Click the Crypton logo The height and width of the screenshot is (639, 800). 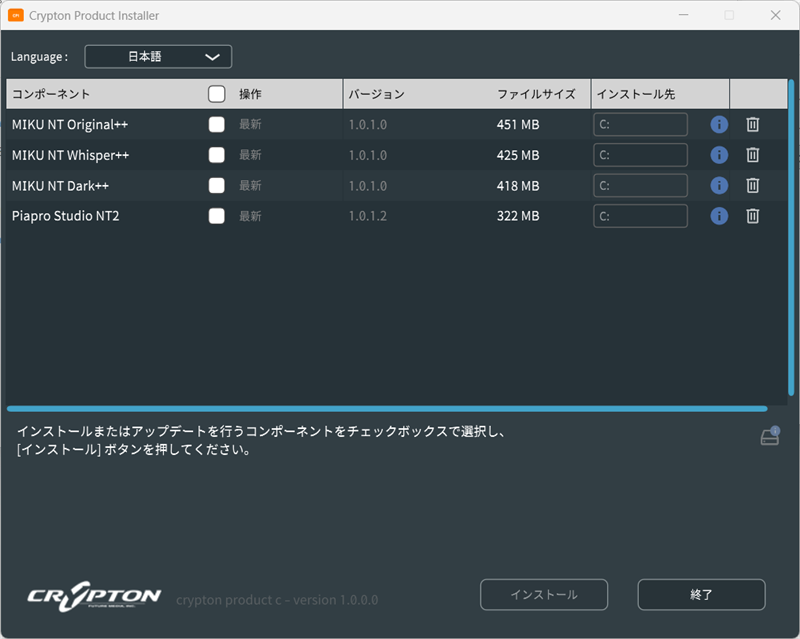(x=94, y=596)
